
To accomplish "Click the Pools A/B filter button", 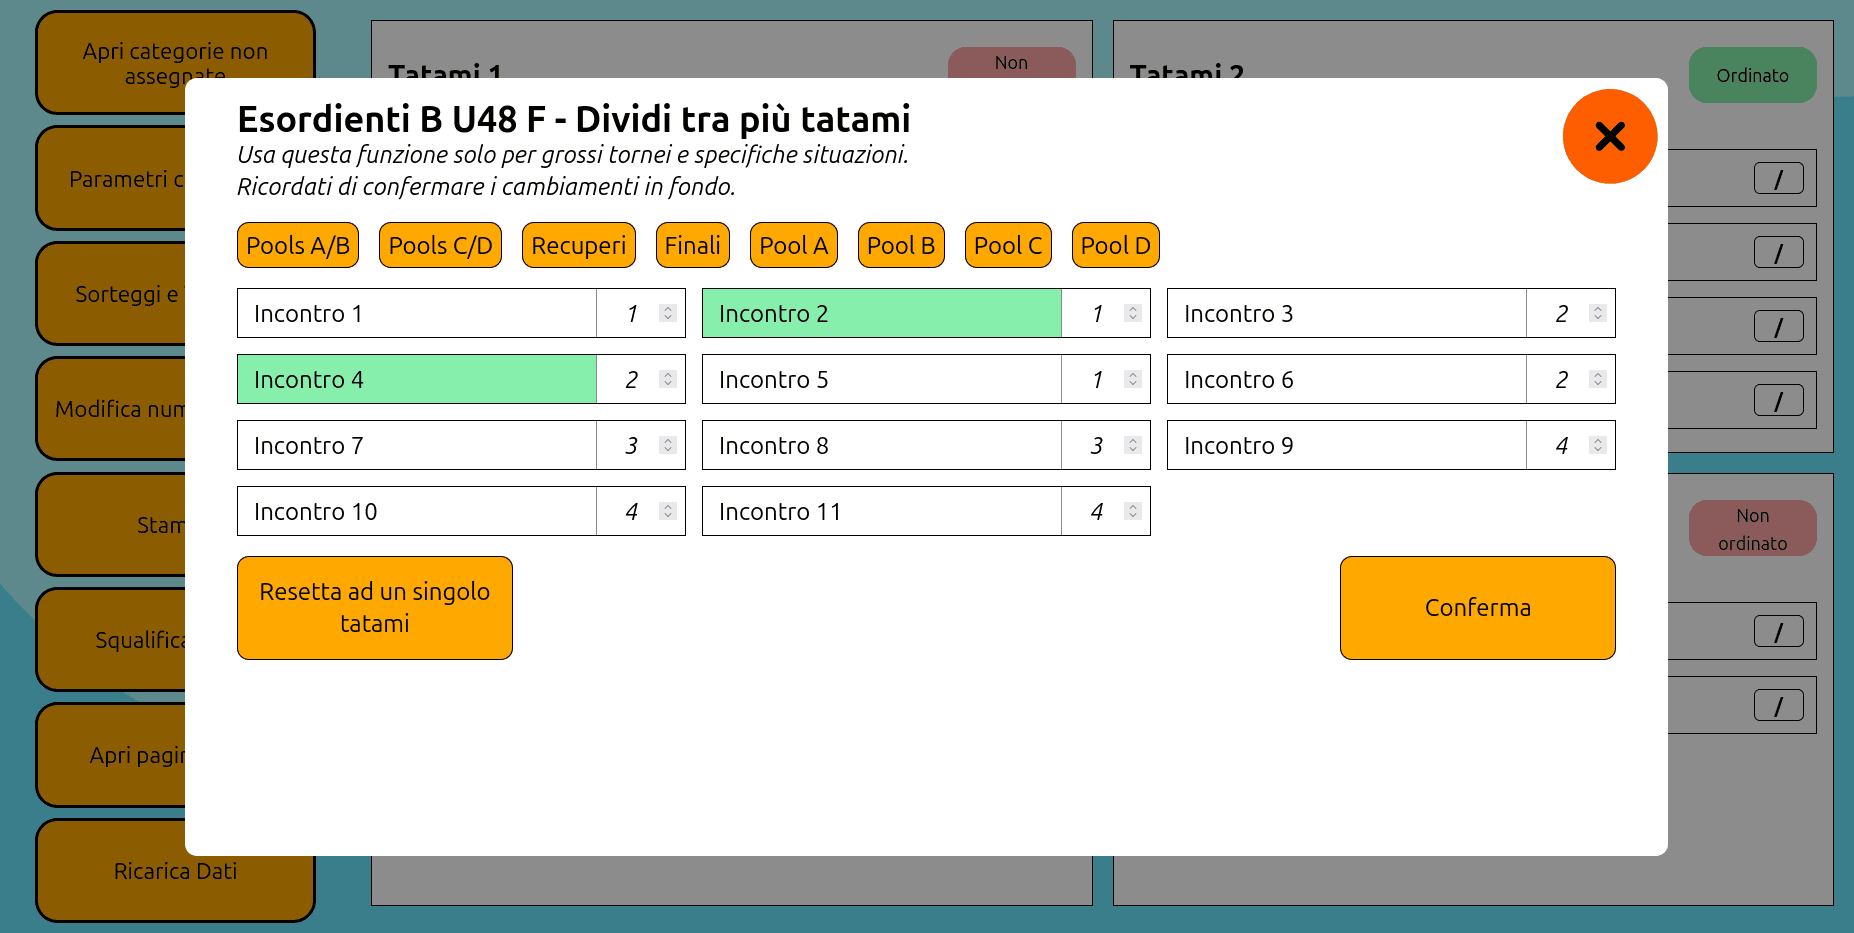I will click(298, 246).
